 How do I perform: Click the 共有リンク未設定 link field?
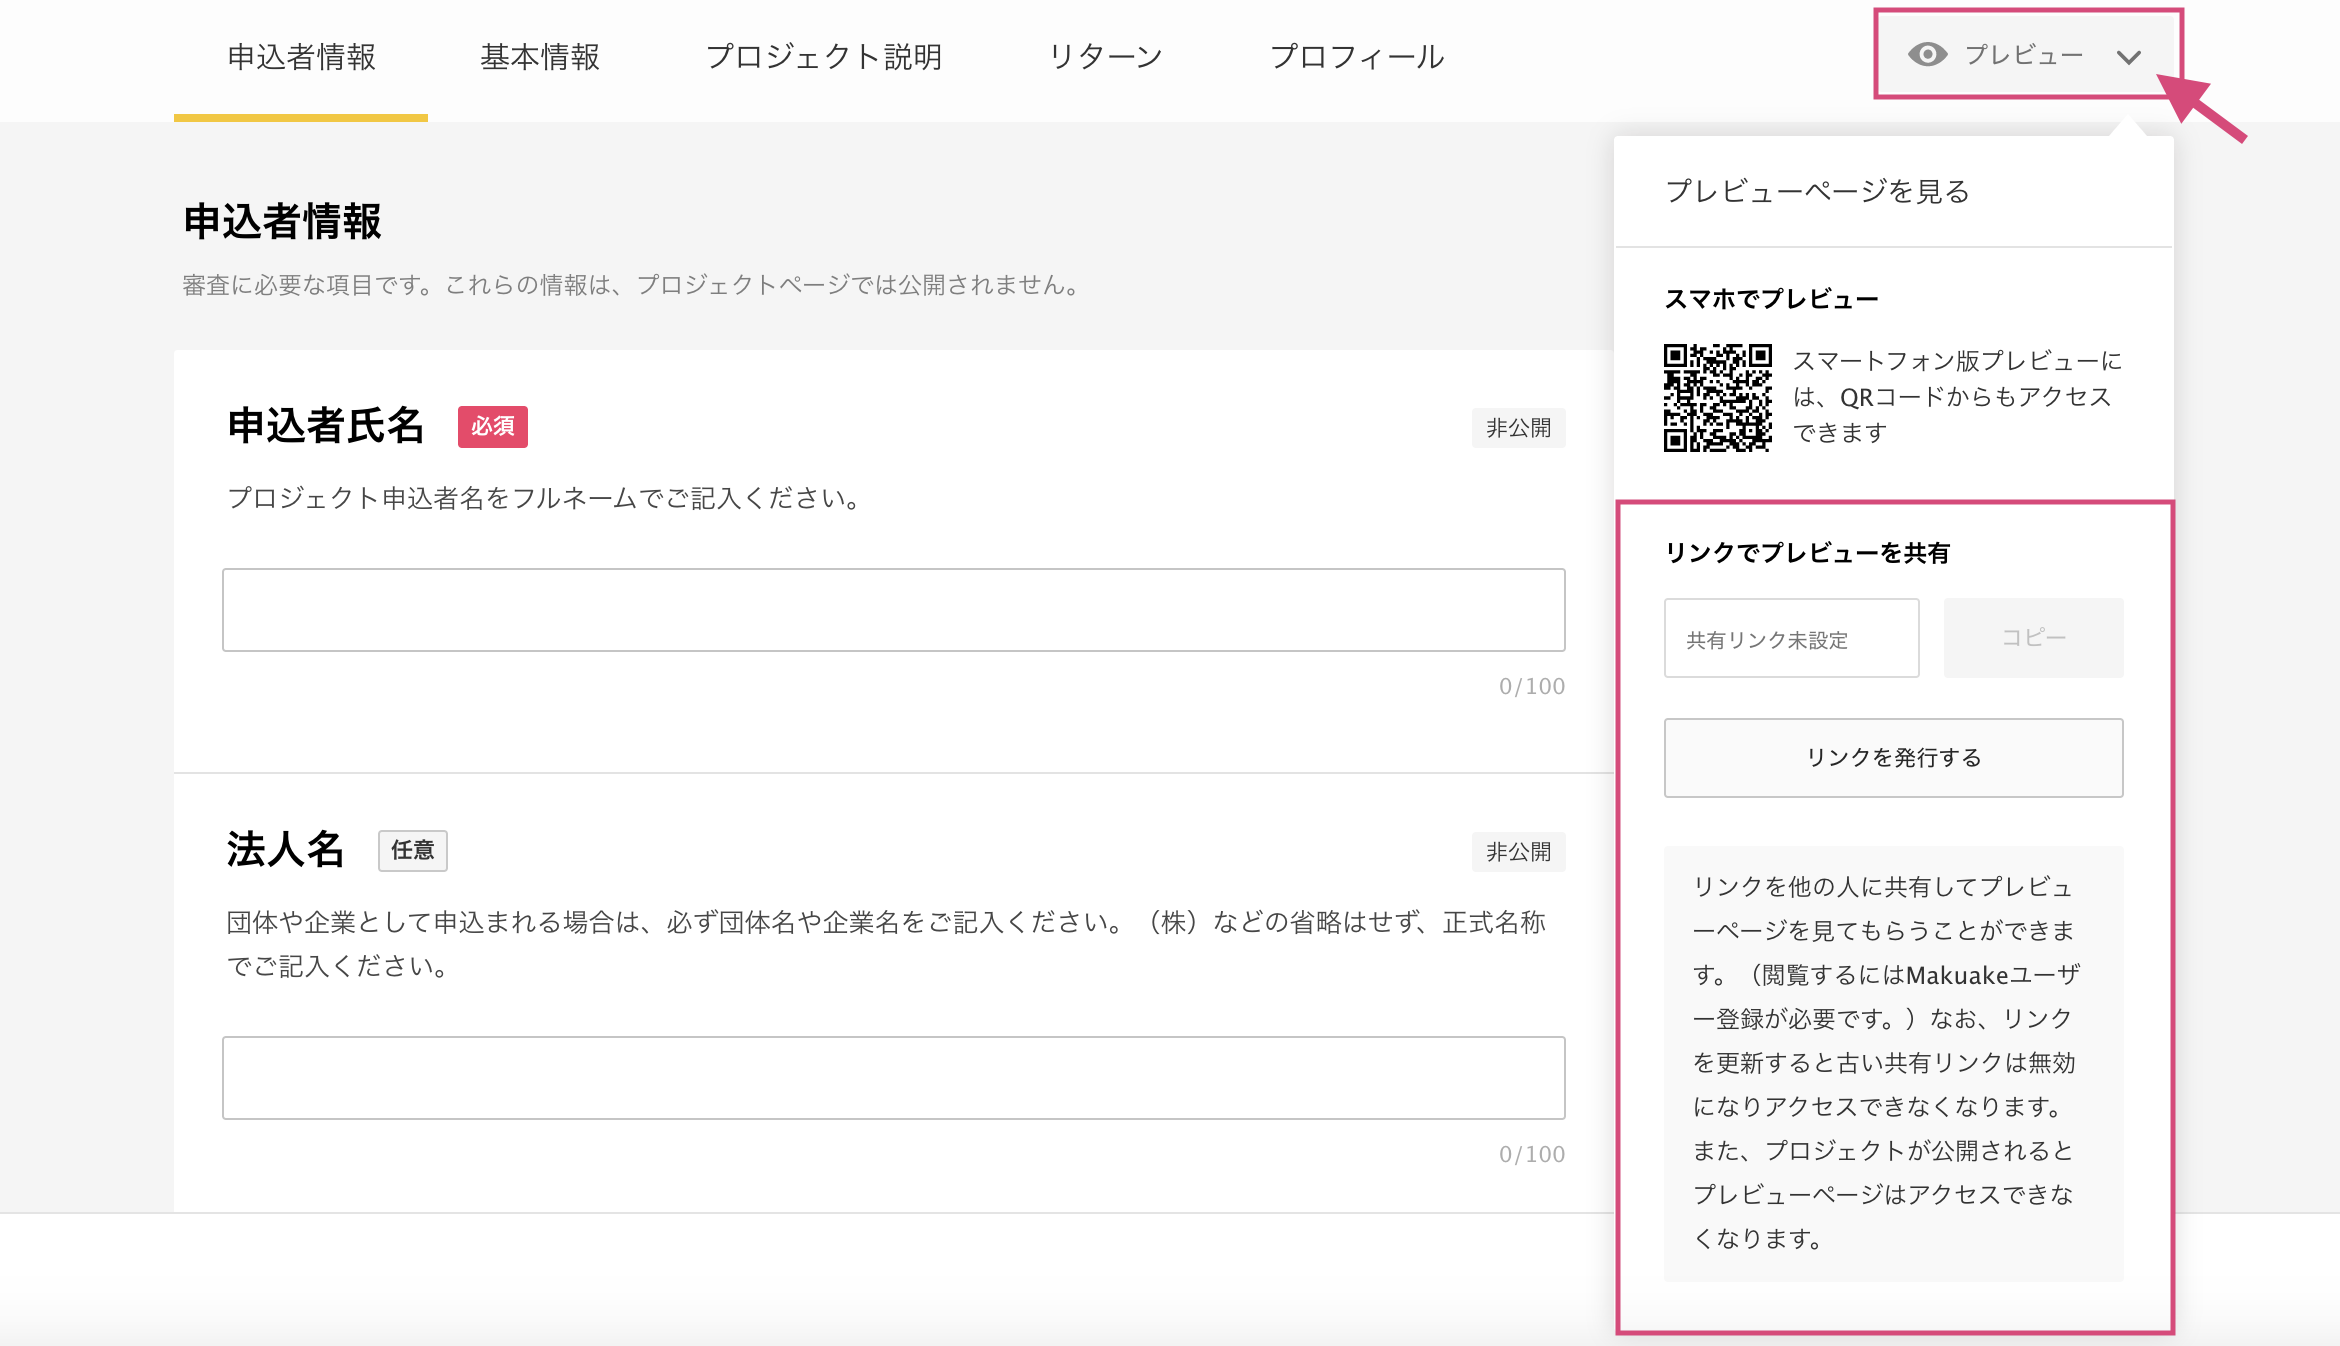click(x=1791, y=638)
